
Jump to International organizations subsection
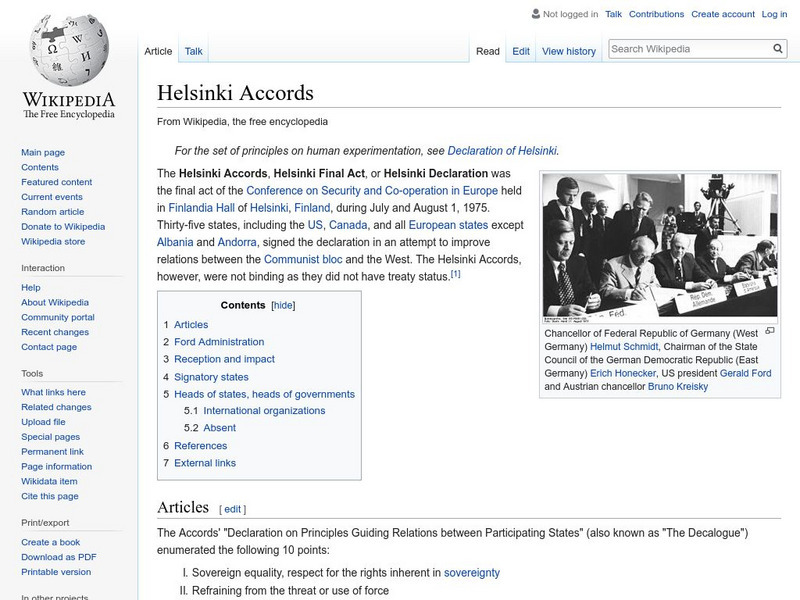pyautogui.click(x=264, y=411)
